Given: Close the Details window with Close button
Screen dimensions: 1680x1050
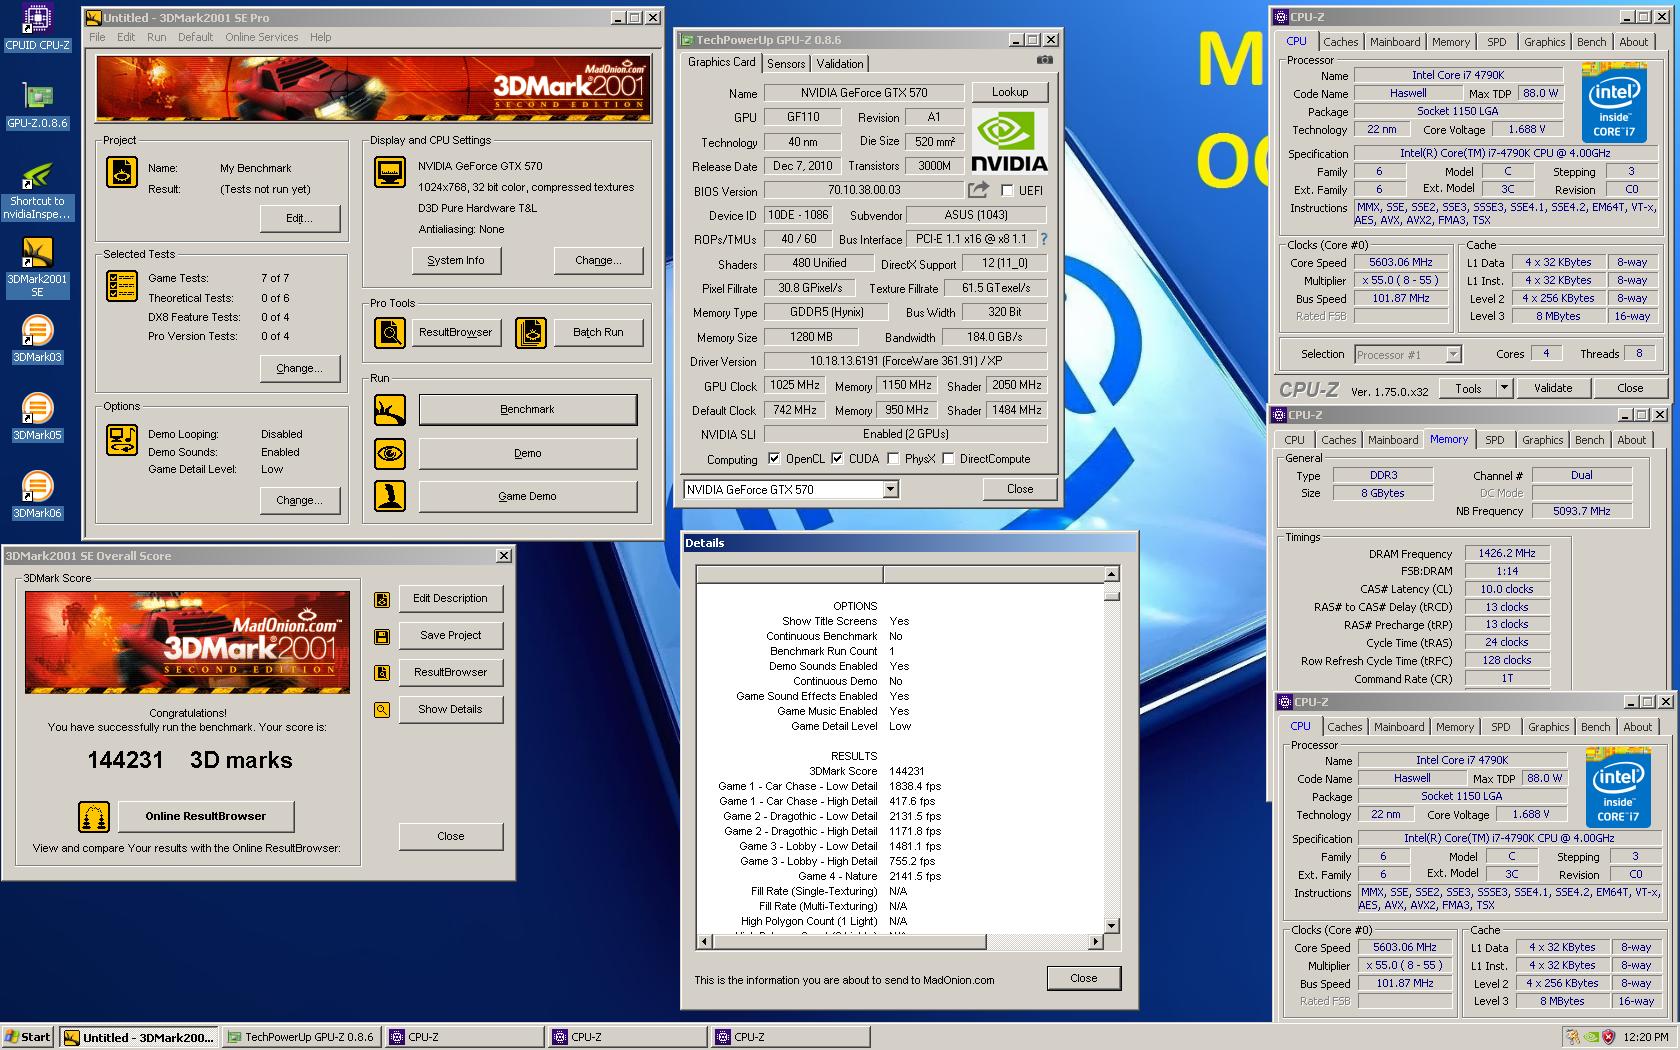Looking at the screenshot, I should pyautogui.click(x=1083, y=978).
